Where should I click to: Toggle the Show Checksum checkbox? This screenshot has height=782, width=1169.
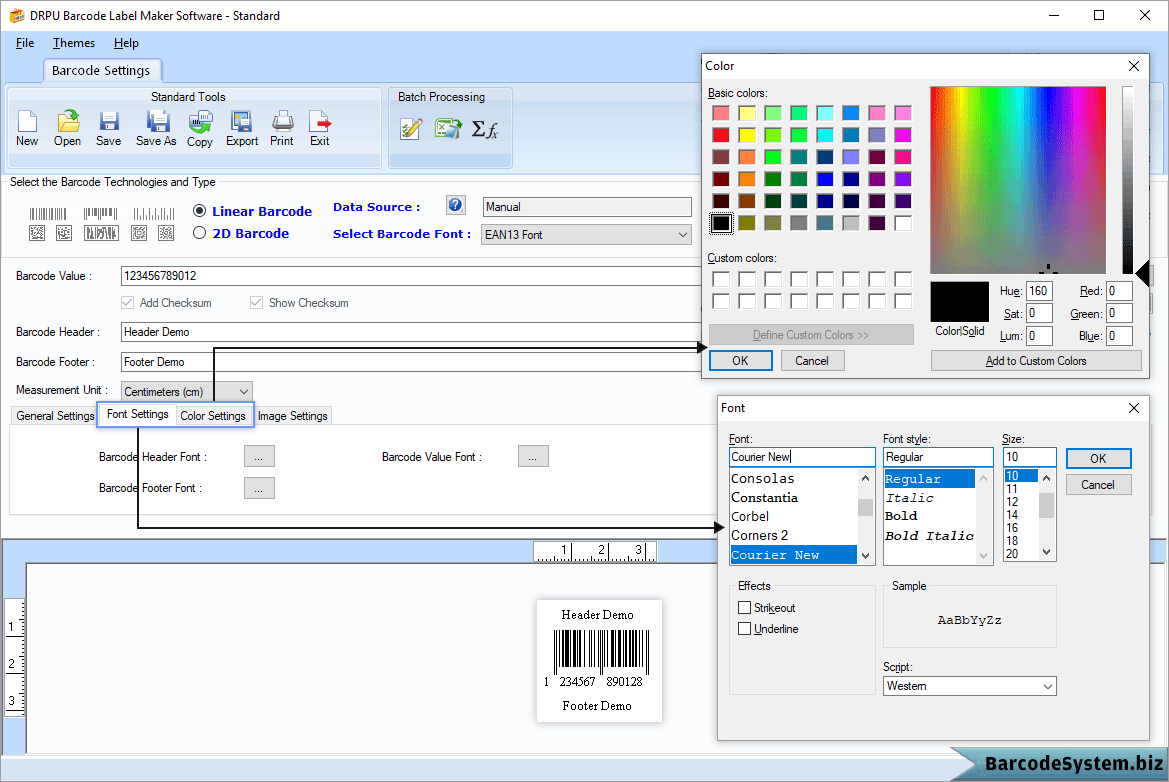pos(256,303)
